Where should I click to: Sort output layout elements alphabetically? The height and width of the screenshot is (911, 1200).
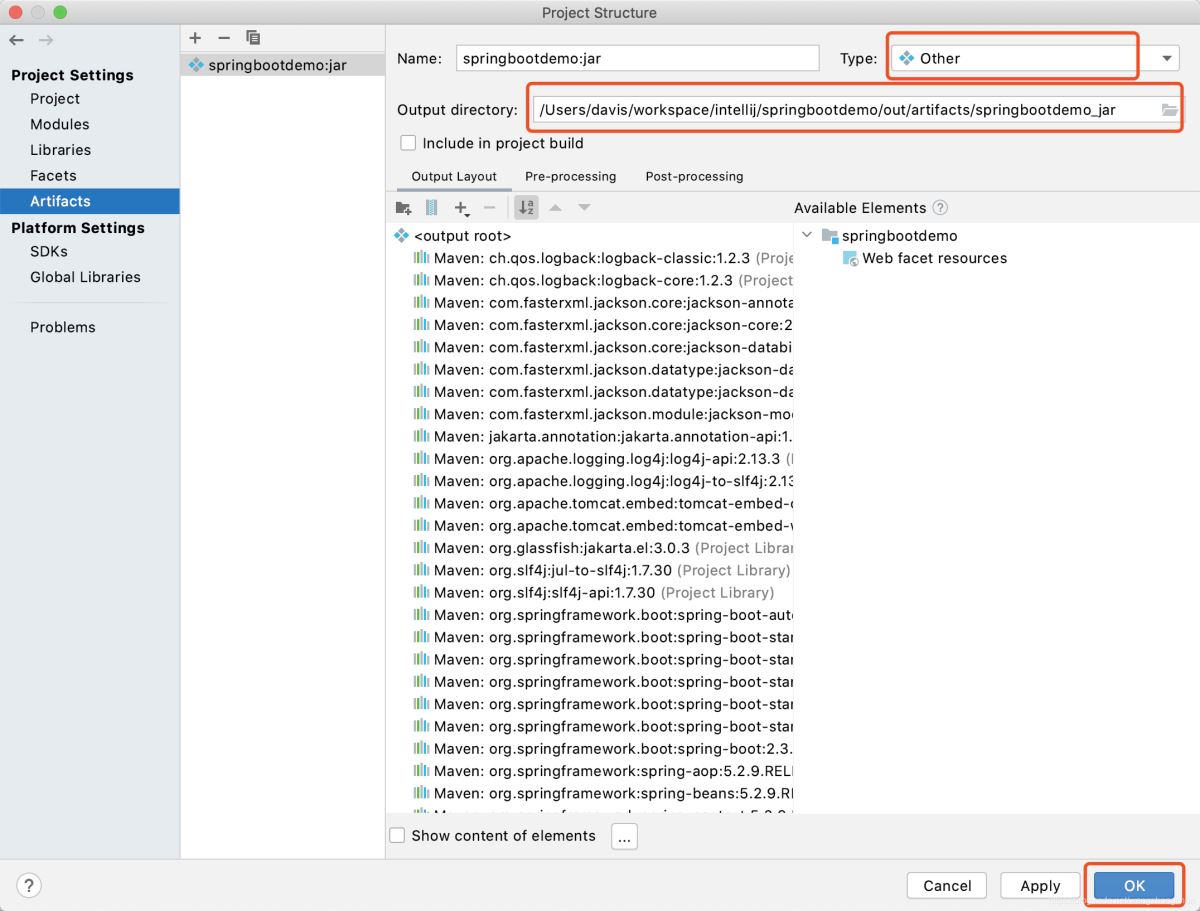coord(526,207)
